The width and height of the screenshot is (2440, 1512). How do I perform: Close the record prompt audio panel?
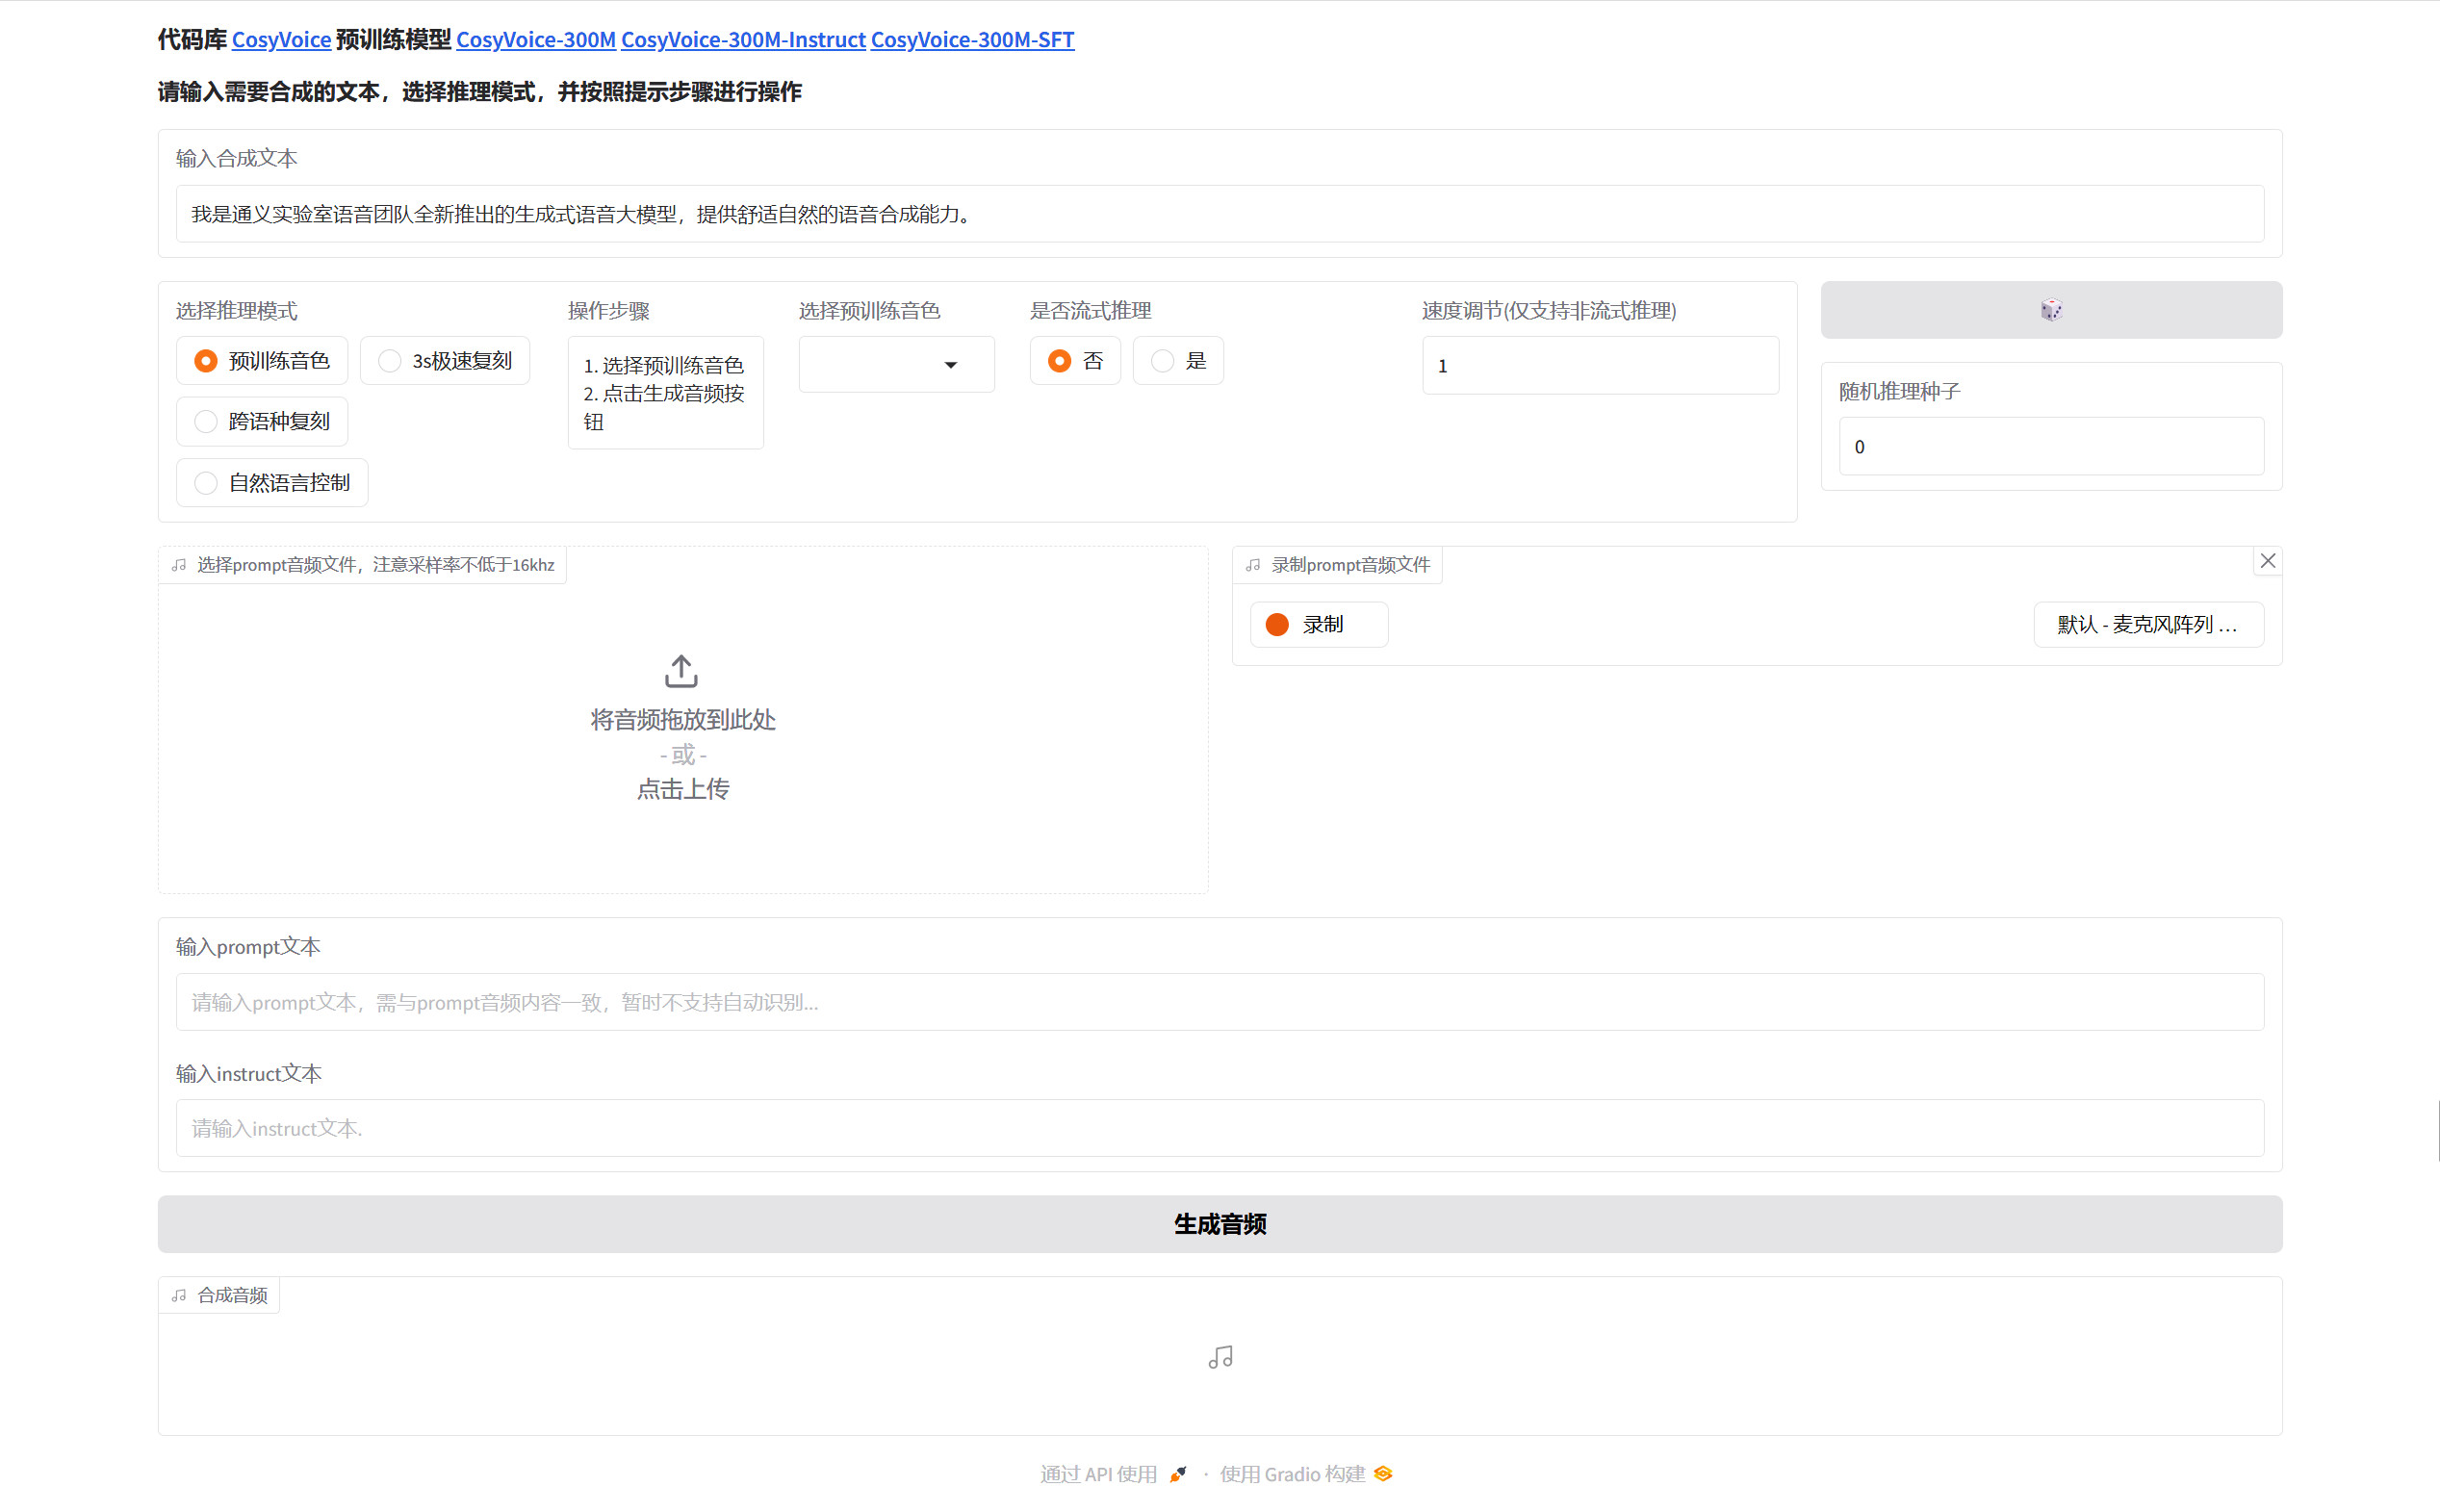tap(2267, 561)
